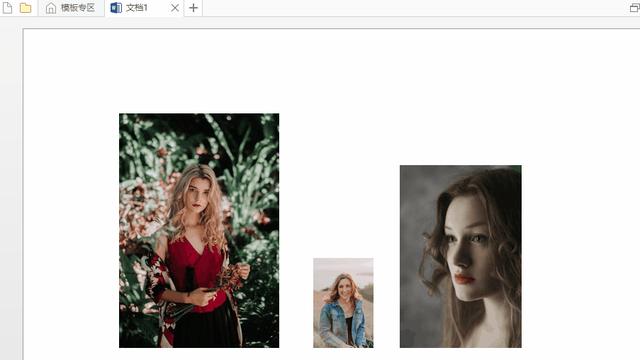Select the small denim jacket woman photo
This screenshot has width=640, height=360.
click(x=343, y=303)
